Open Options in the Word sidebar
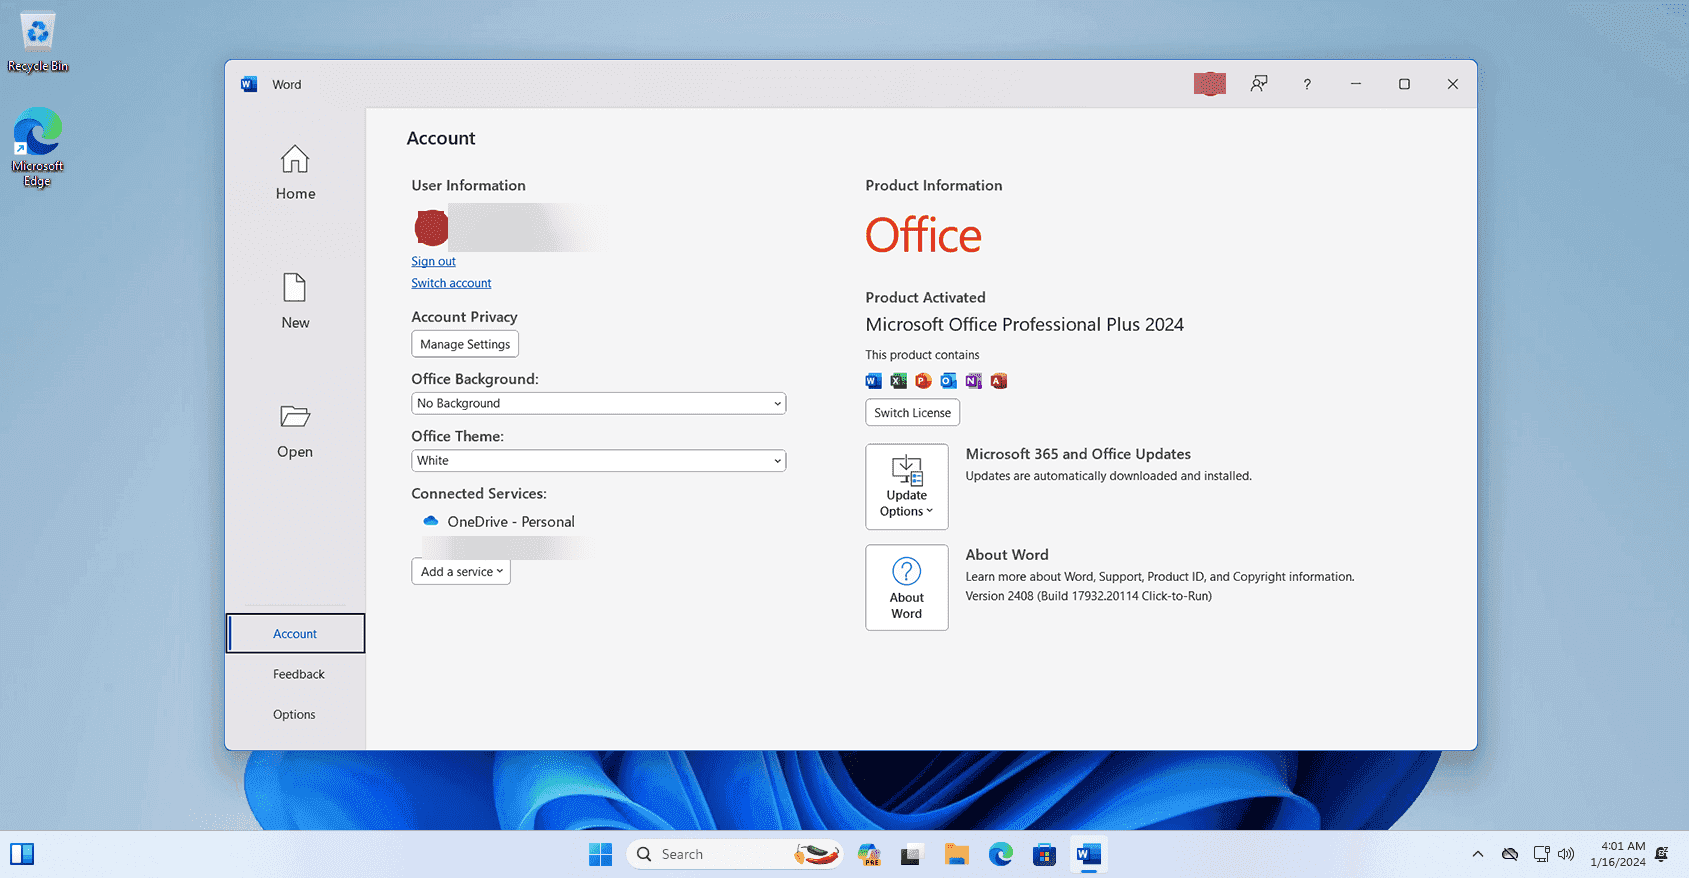1689x878 pixels. 295,714
